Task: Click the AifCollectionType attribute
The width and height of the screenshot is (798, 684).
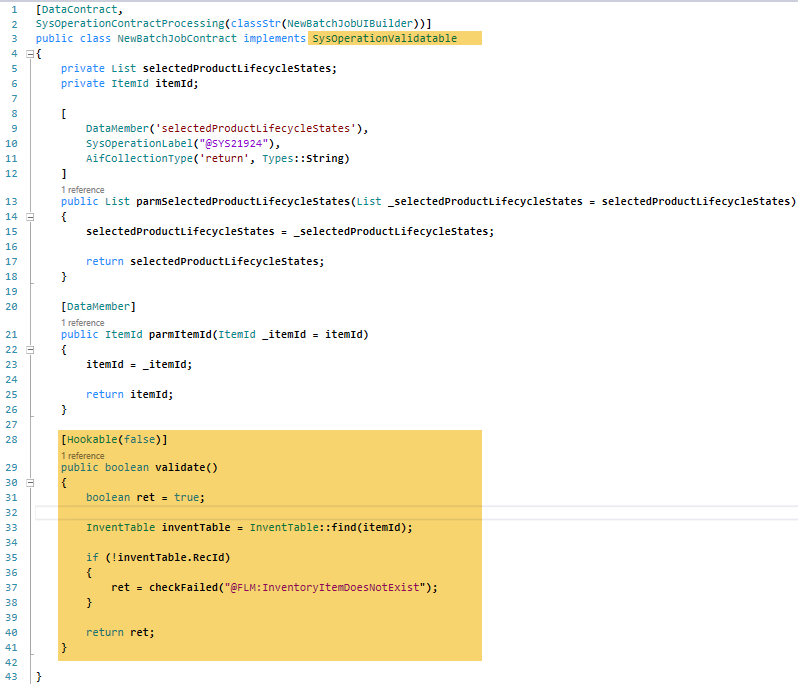Action: (x=139, y=159)
